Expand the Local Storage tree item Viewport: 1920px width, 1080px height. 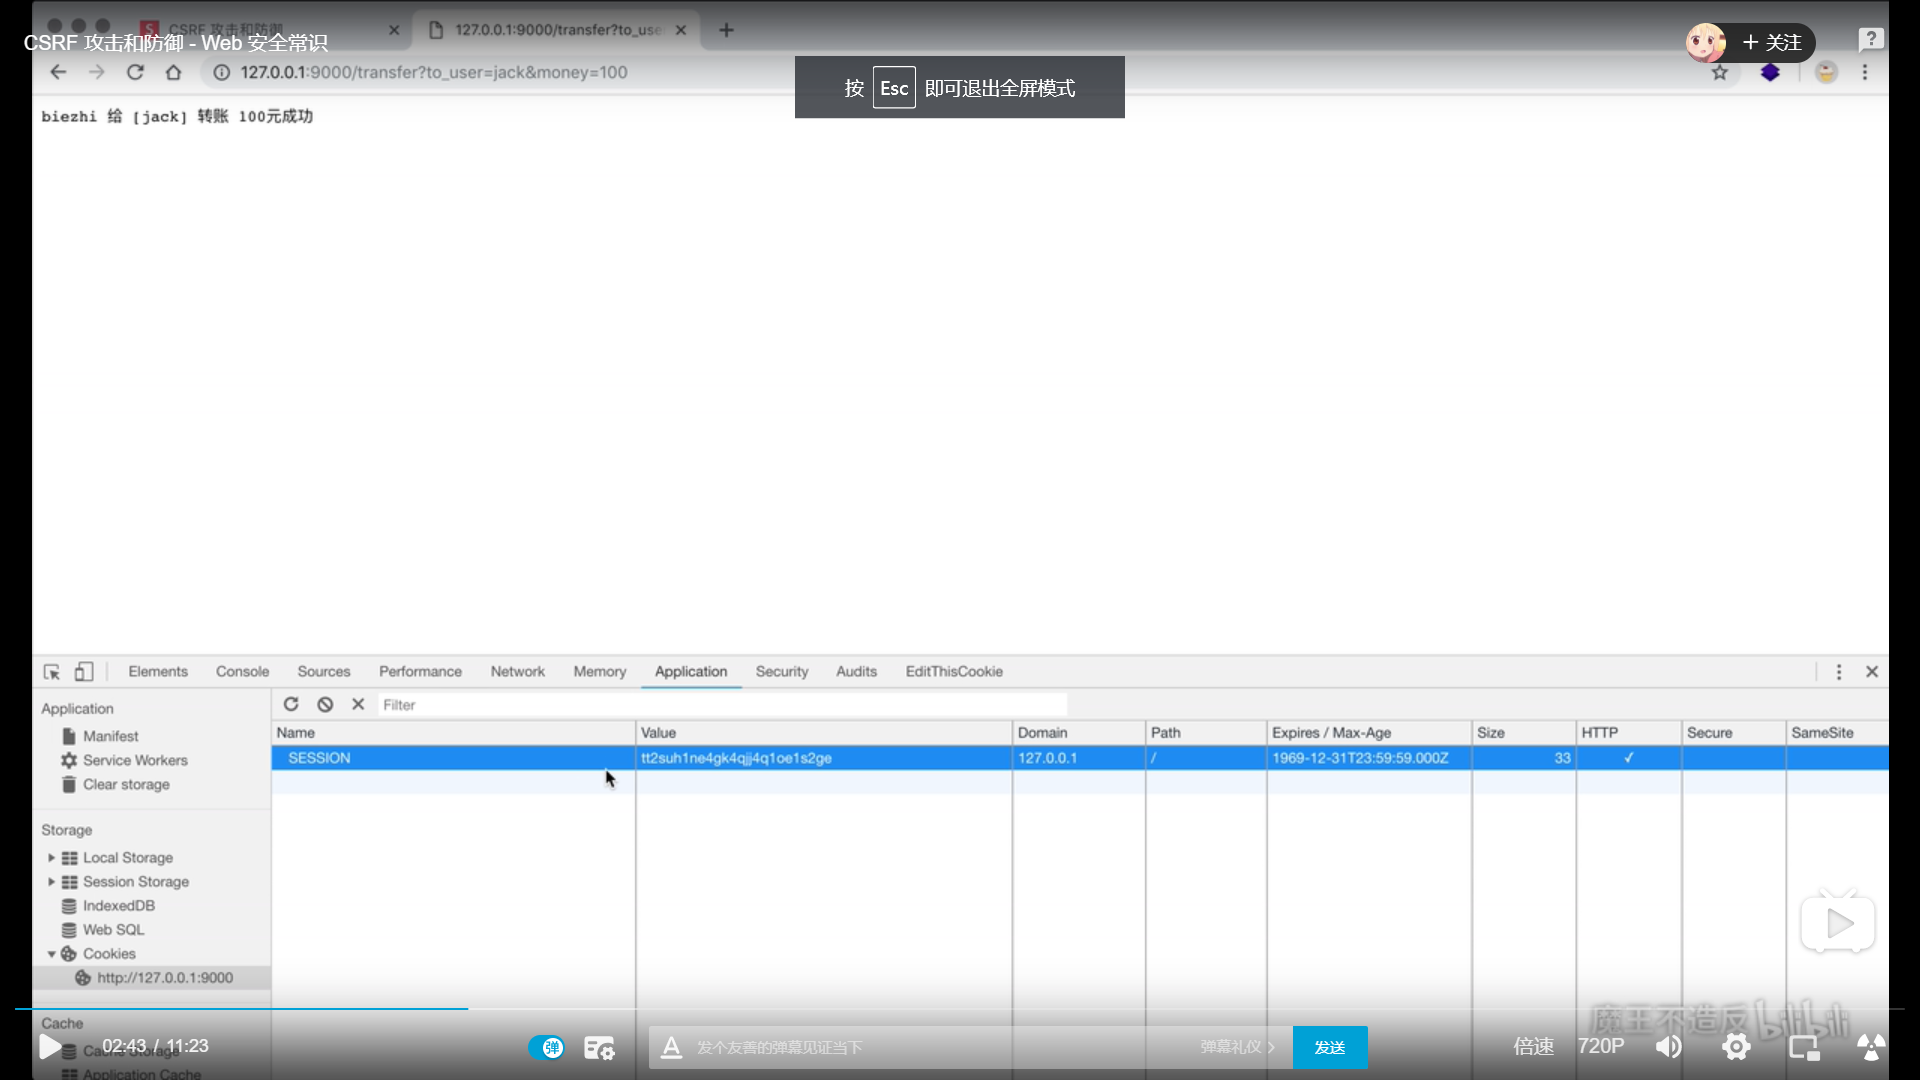(51, 858)
